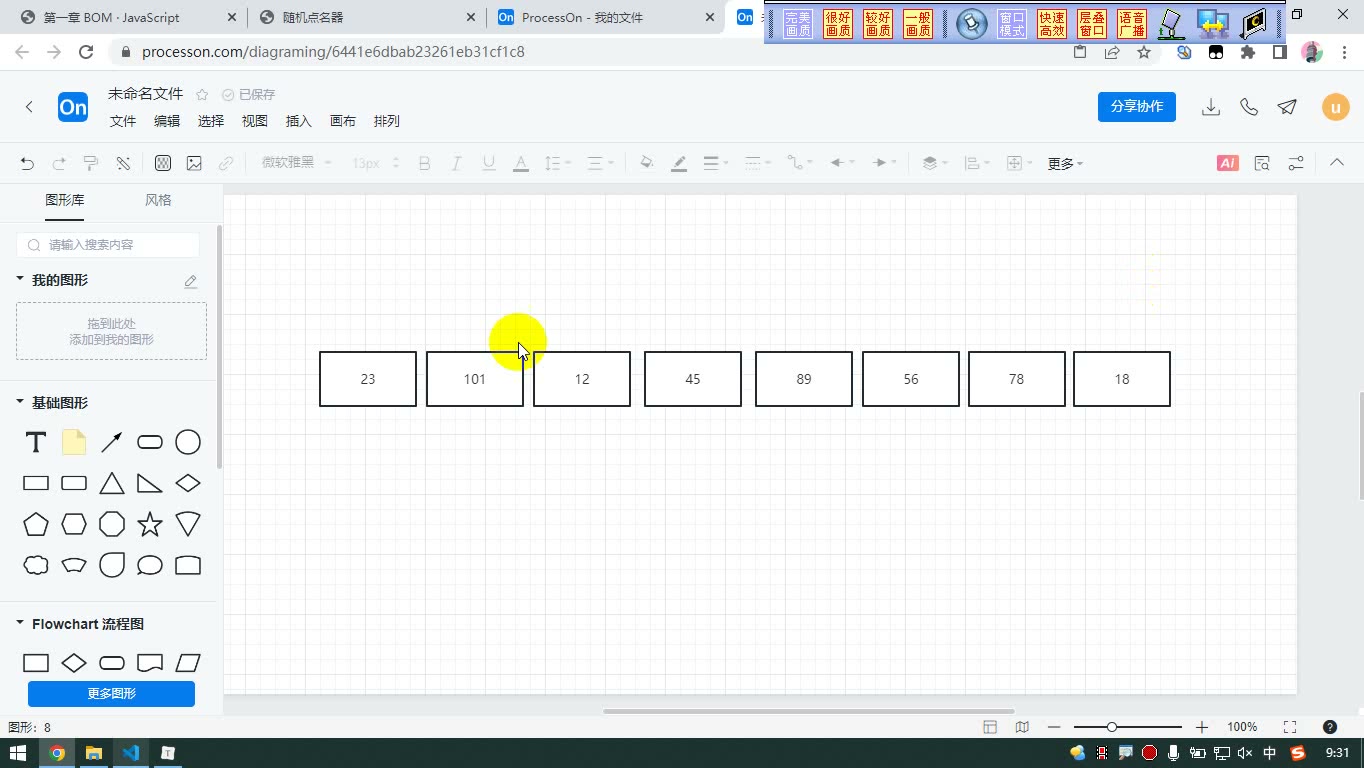Pick the cloud shape in basic shapes
The image size is (1364, 768).
[36, 565]
